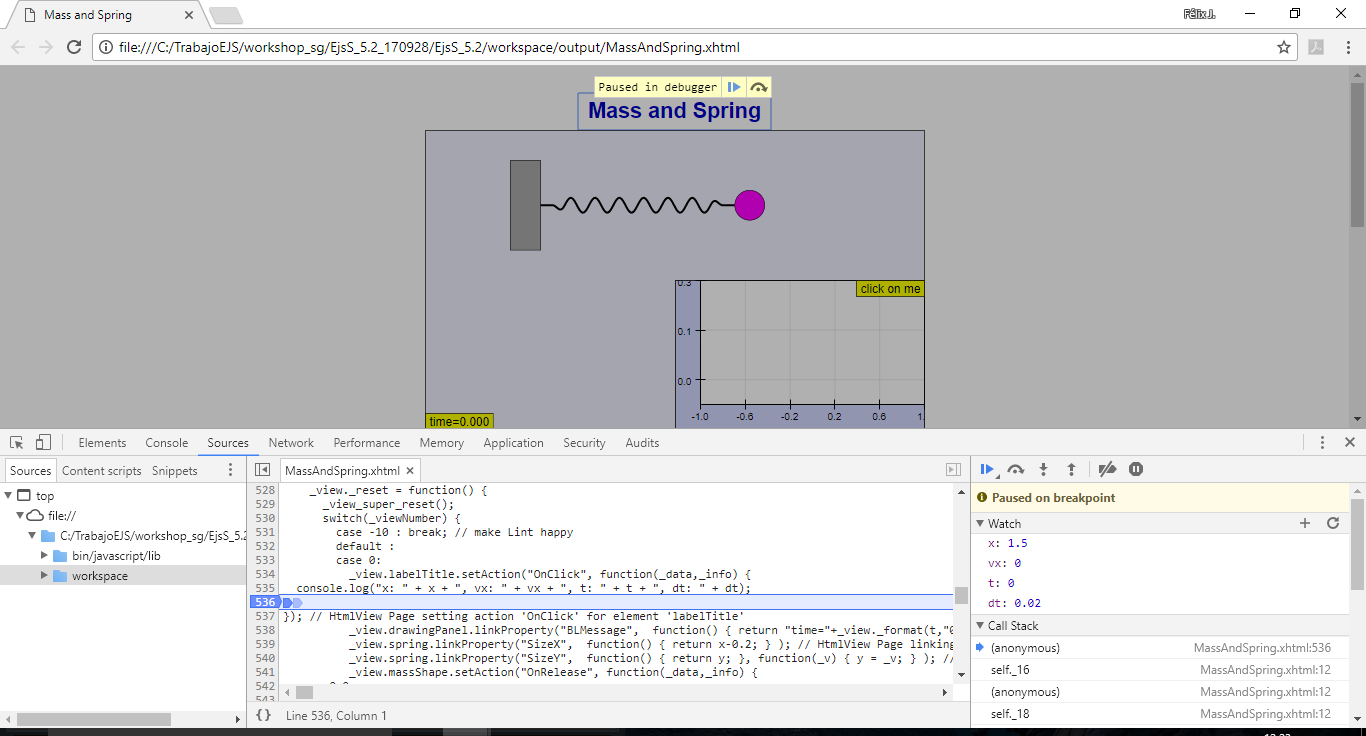Collapse the C:/TrabajoEJS folder node
Screen dimensions: 1366x736
tap(32, 536)
